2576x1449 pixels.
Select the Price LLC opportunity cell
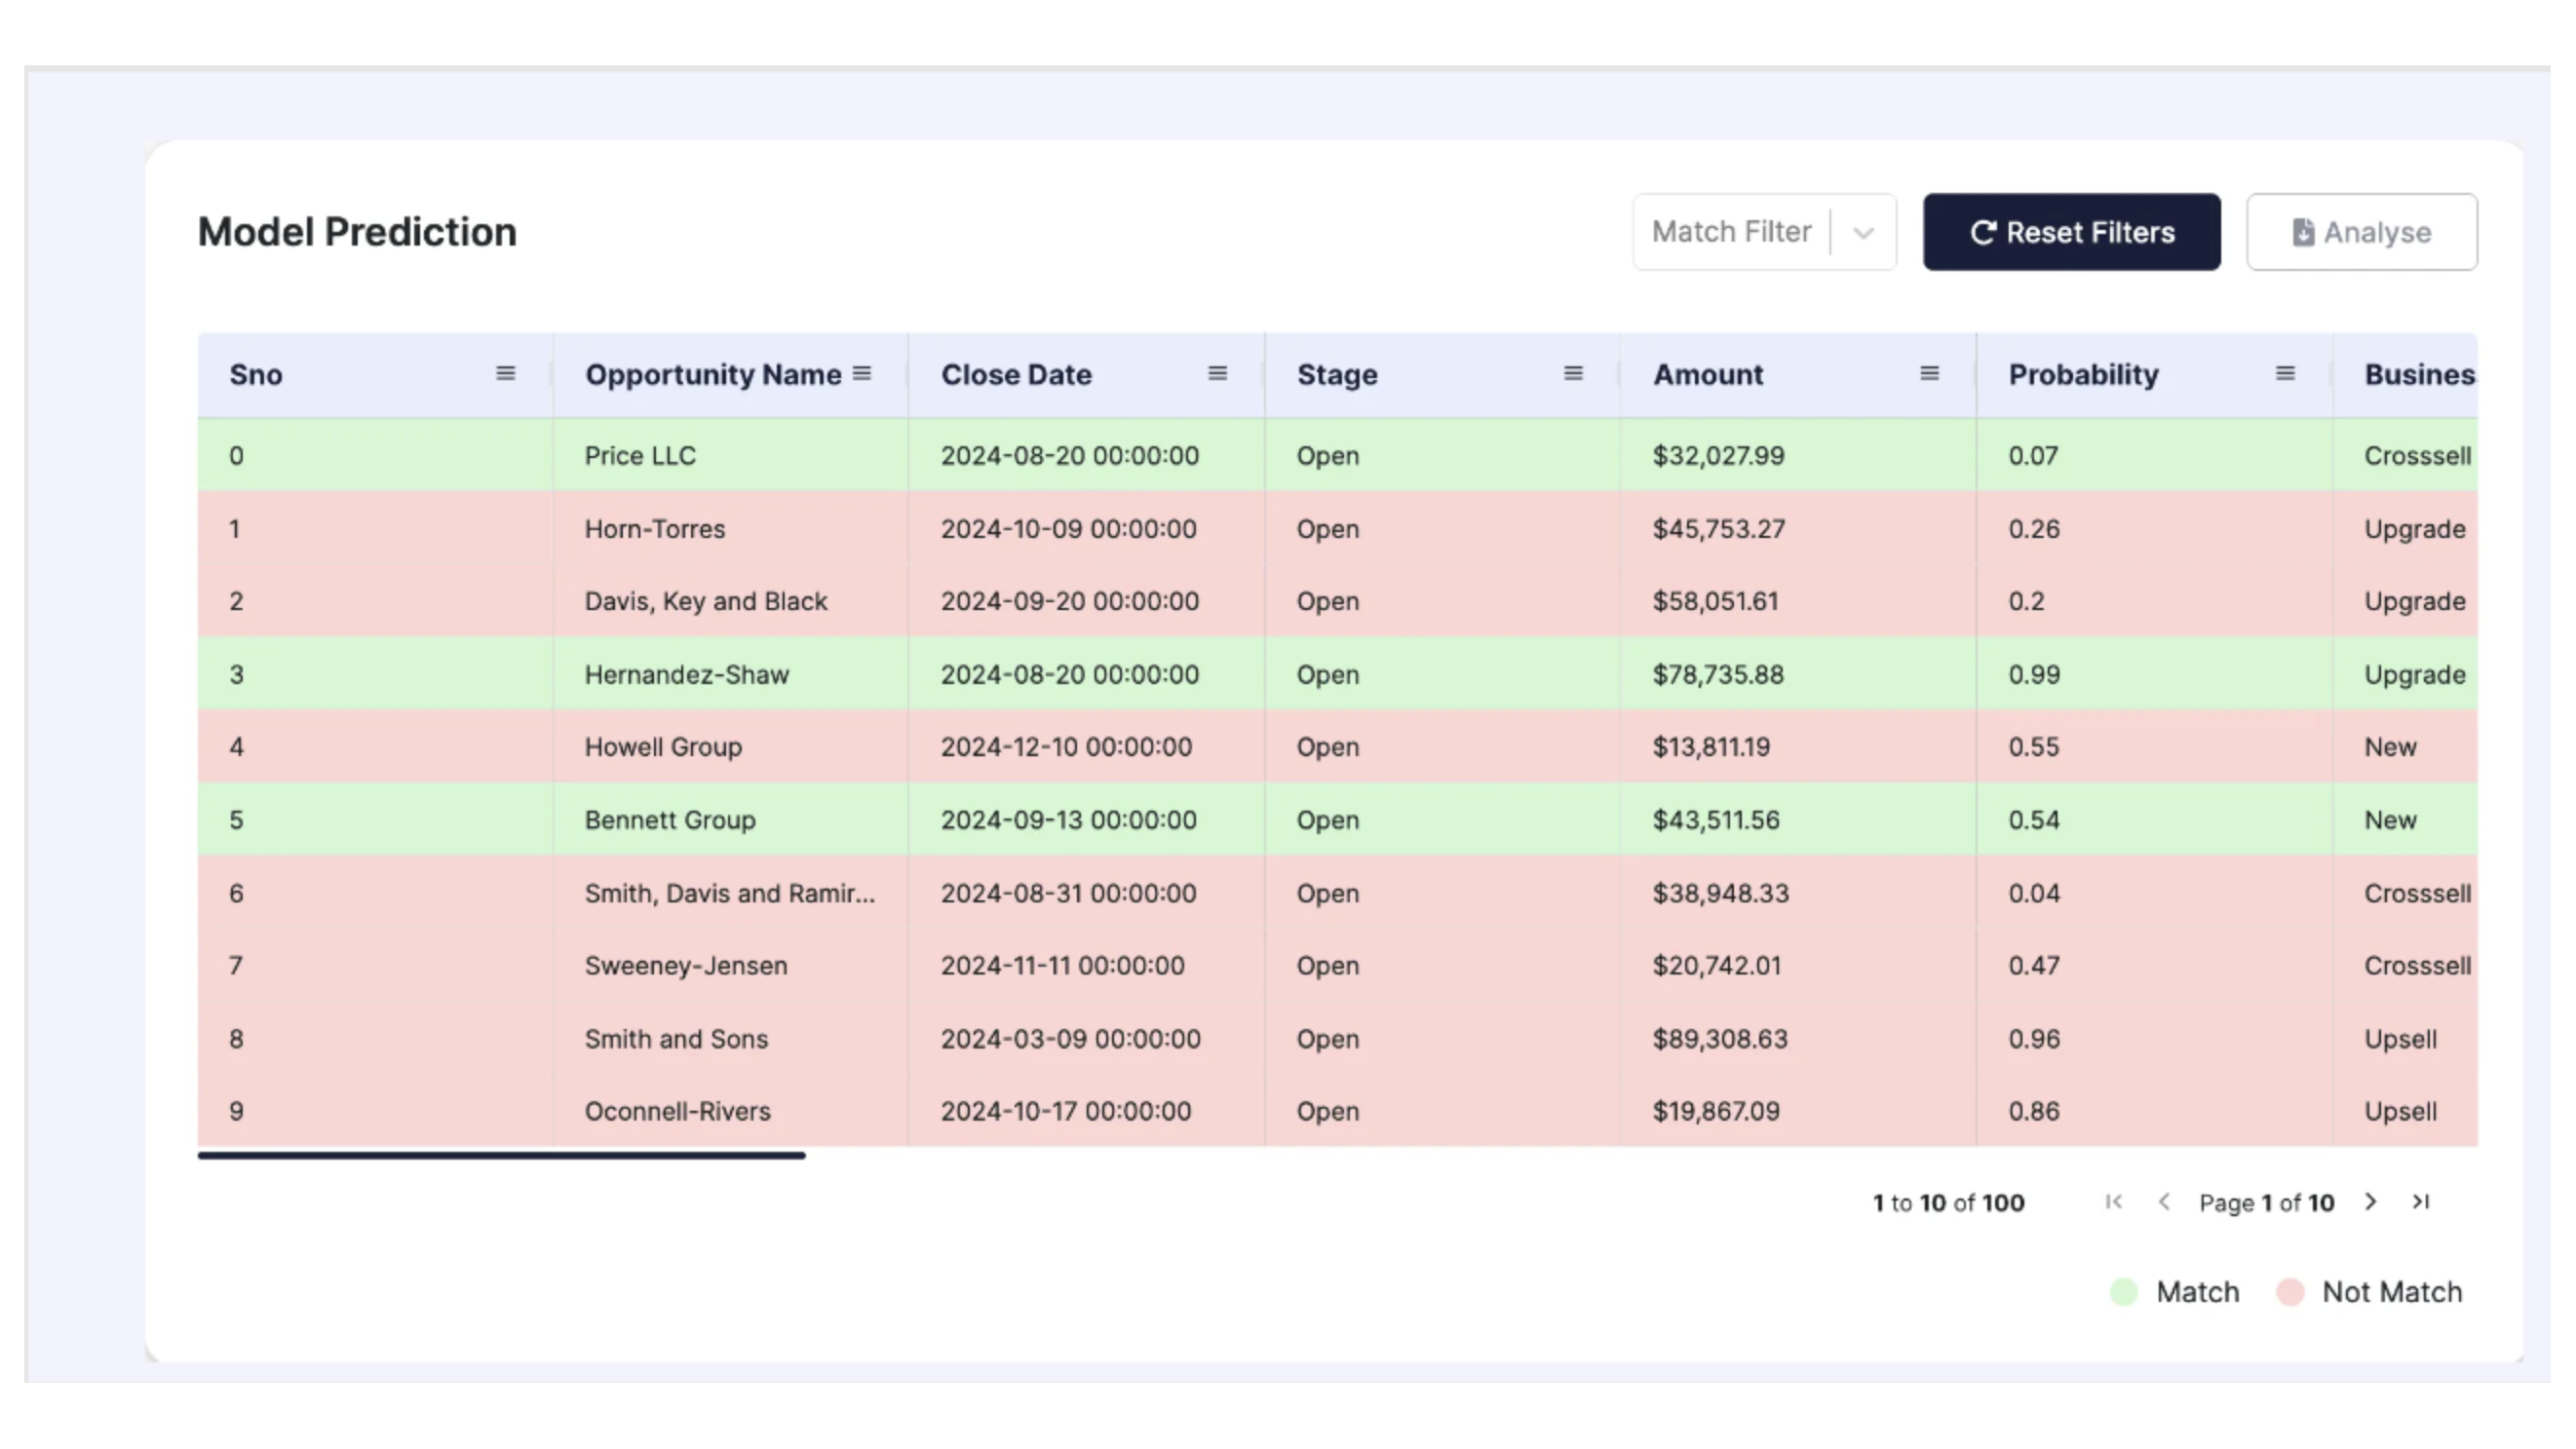coord(640,456)
